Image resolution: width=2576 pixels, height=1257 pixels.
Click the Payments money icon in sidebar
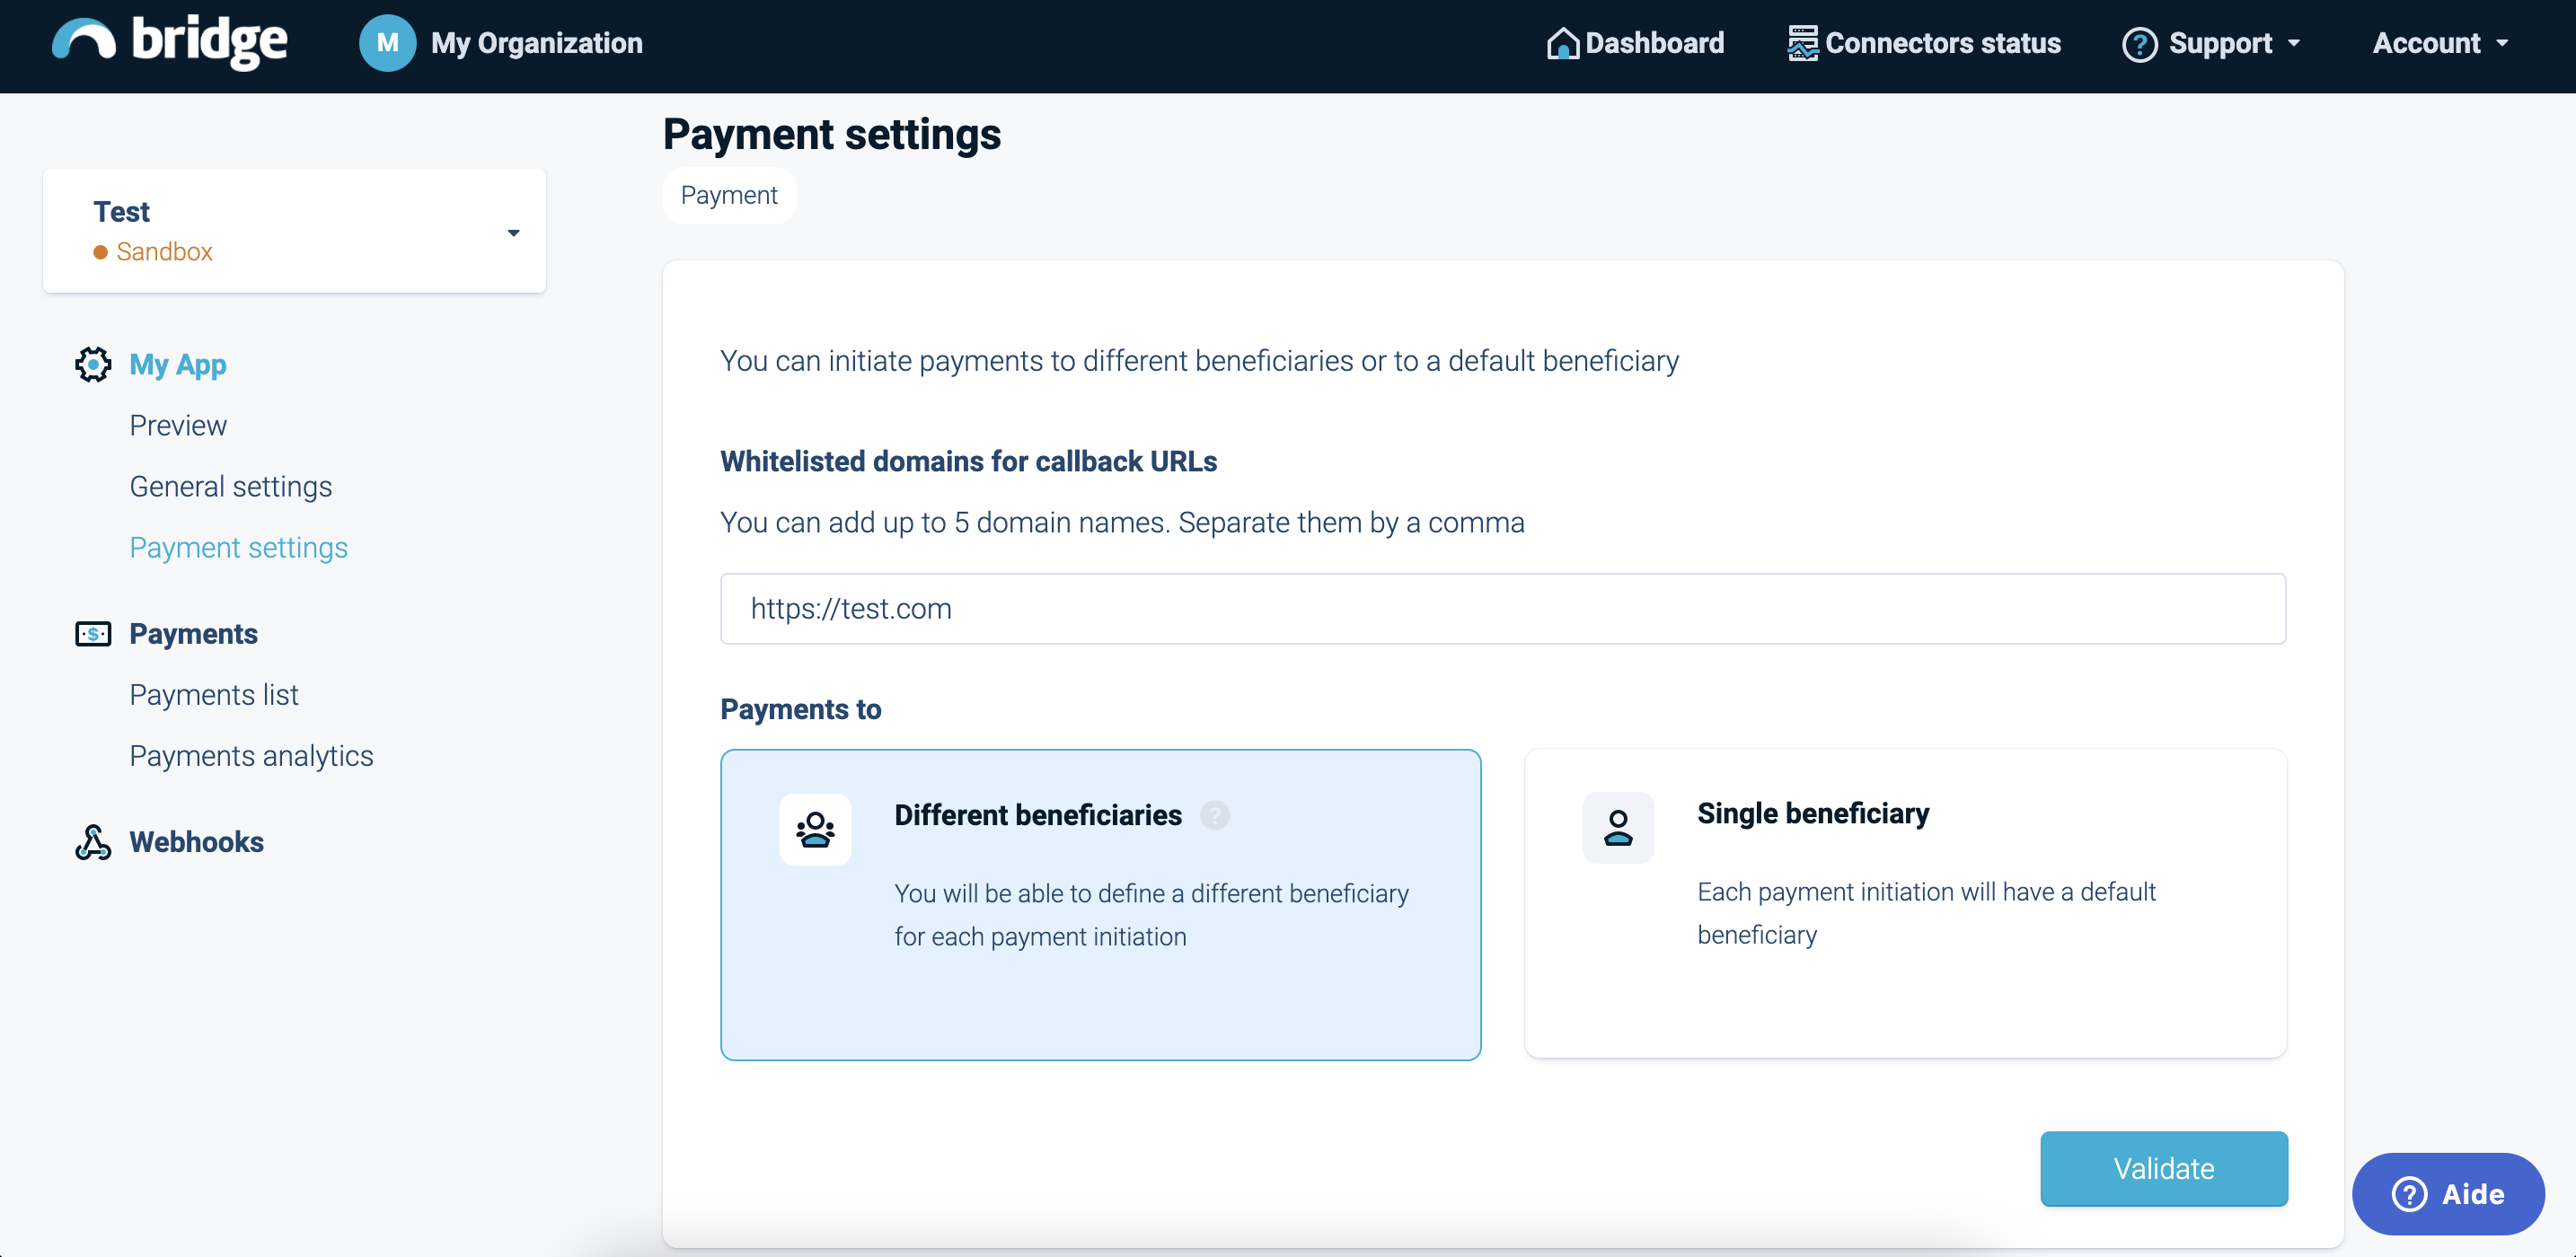[x=93, y=634]
